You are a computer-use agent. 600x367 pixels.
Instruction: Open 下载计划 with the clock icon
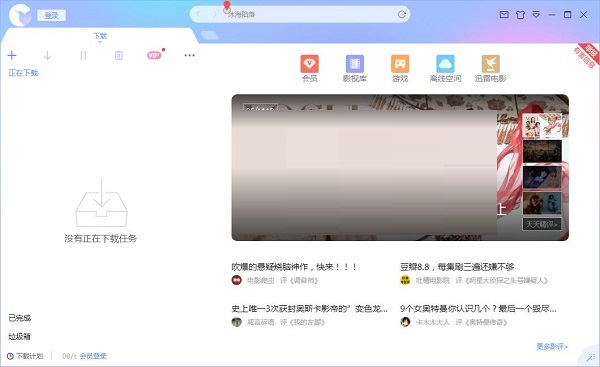click(25, 356)
